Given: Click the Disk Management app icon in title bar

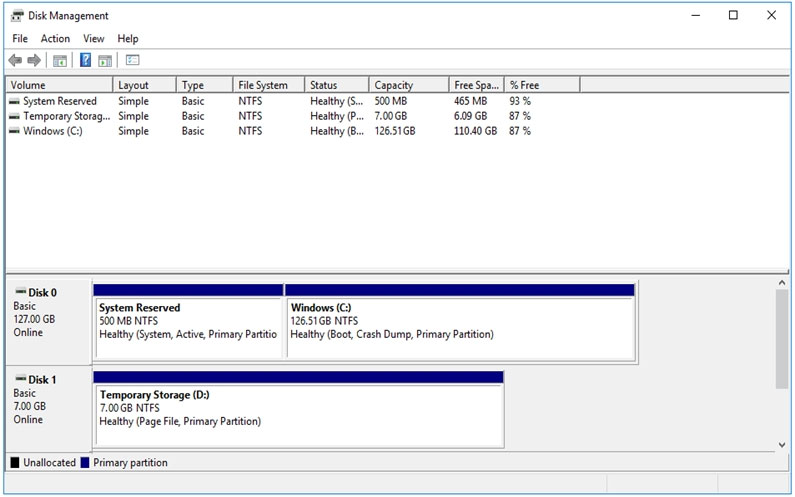Looking at the screenshot, I should [17, 16].
